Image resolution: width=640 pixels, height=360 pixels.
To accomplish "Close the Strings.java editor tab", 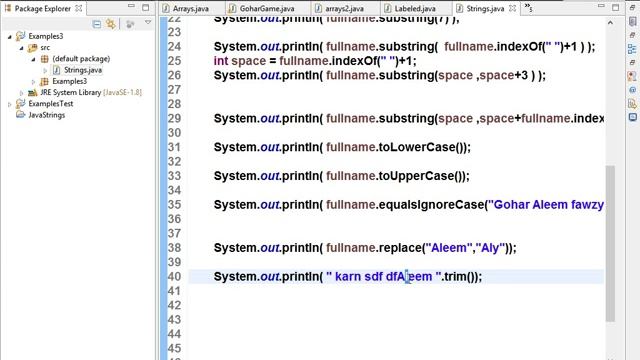I will point(513,8).
